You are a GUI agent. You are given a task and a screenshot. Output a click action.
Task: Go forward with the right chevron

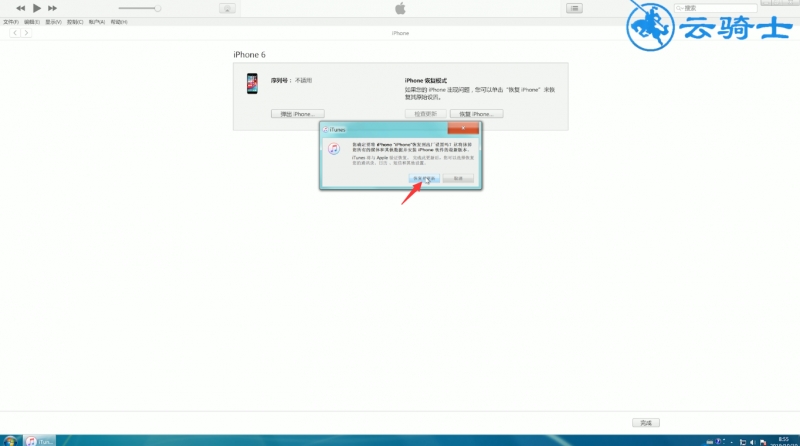click(26, 33)
